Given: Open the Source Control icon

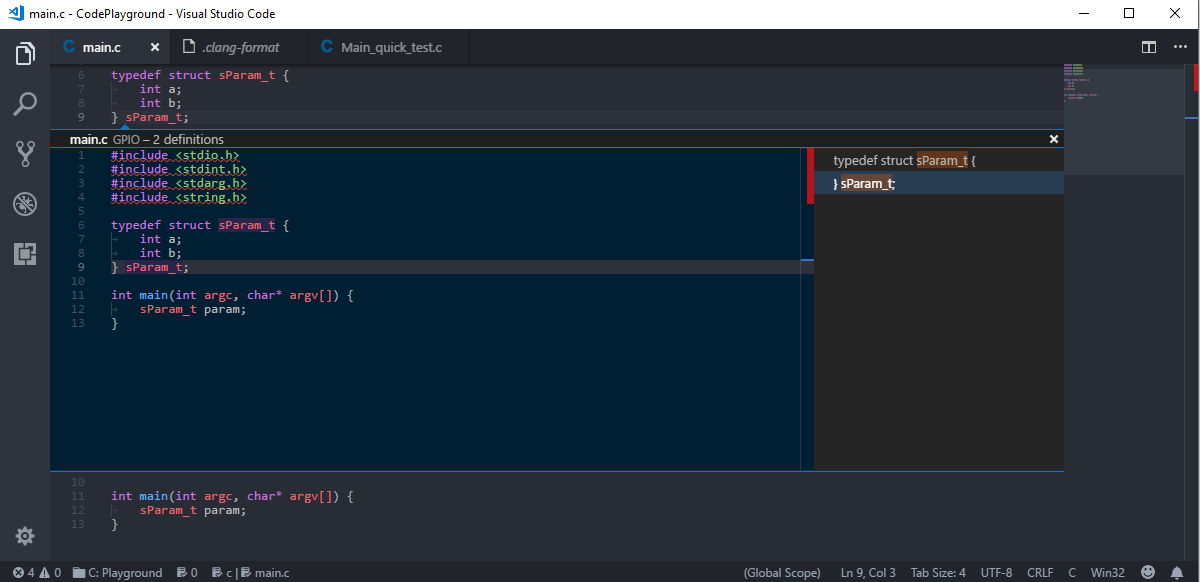Looking at the screenshot, I should click(x=25, y=153).
